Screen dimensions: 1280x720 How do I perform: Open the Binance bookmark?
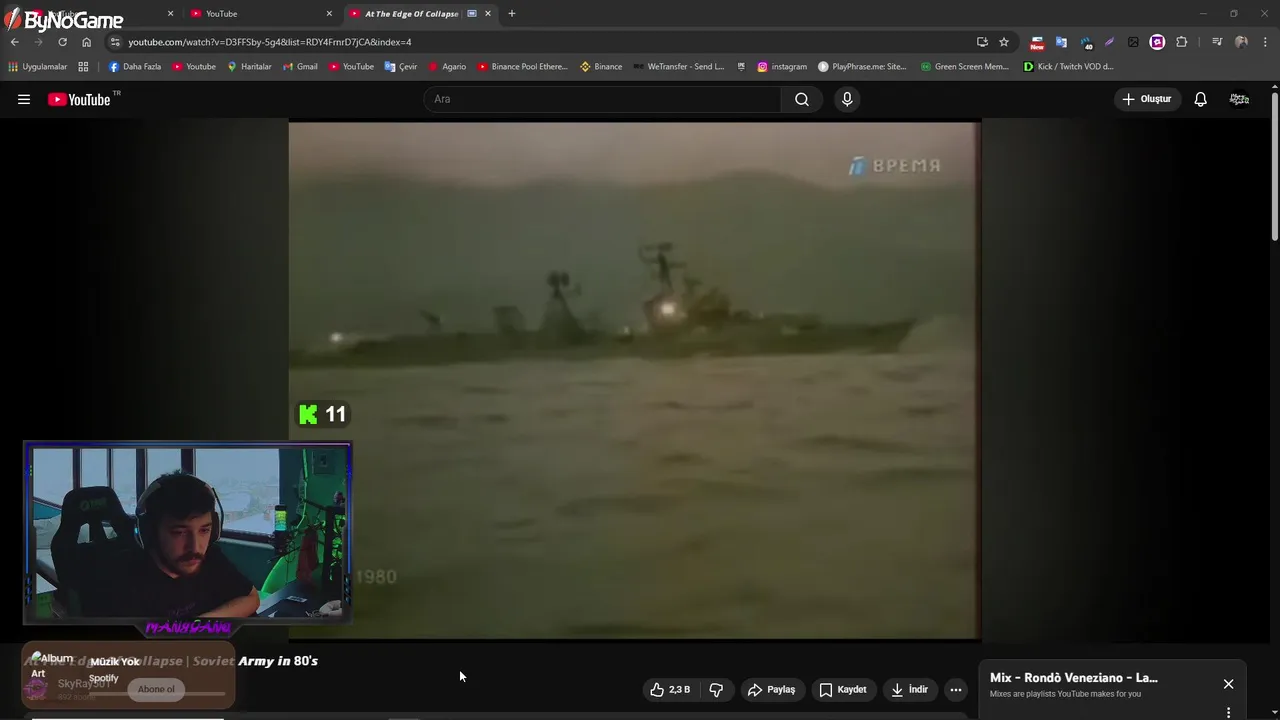(600, 67)
